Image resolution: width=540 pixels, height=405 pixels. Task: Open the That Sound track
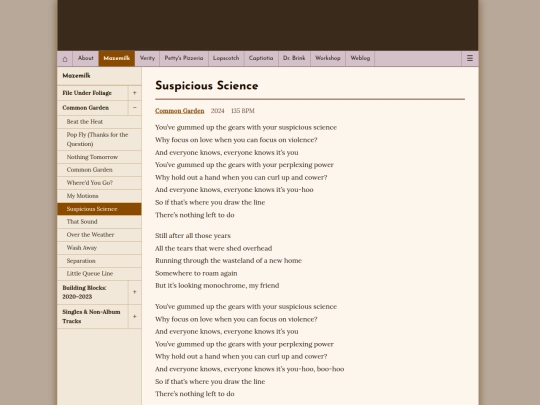99,222
